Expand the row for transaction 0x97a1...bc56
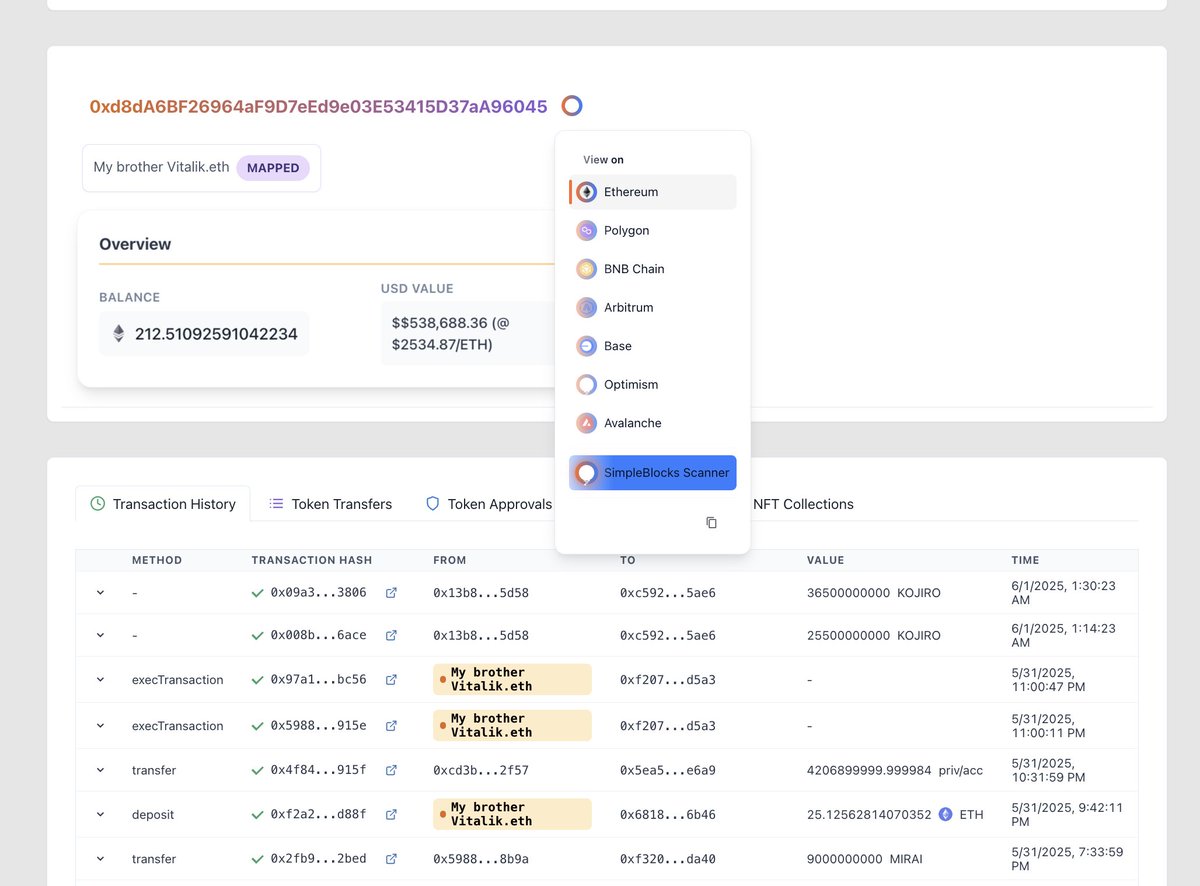The image size is (1200, 886). tap(100, 680)
